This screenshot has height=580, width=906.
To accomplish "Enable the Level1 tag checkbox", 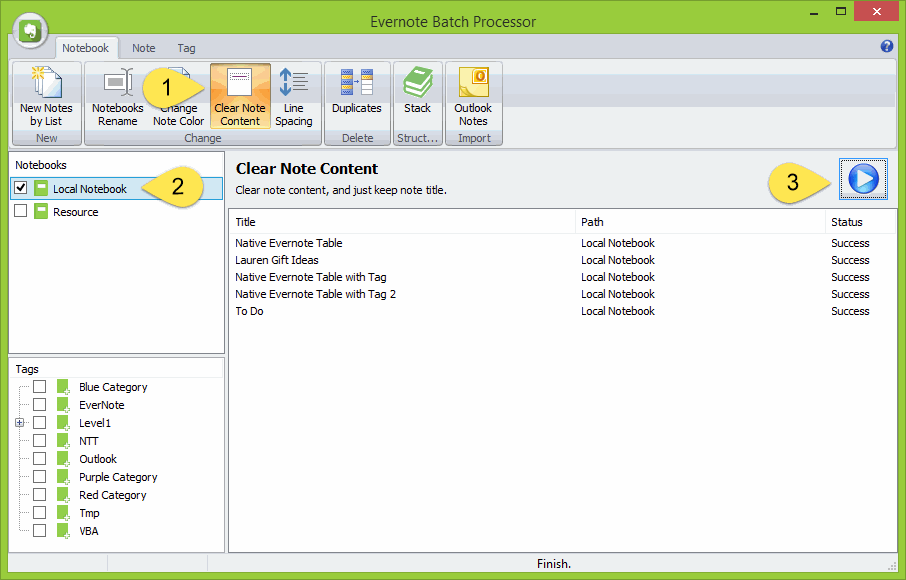I will coord(39,422).
